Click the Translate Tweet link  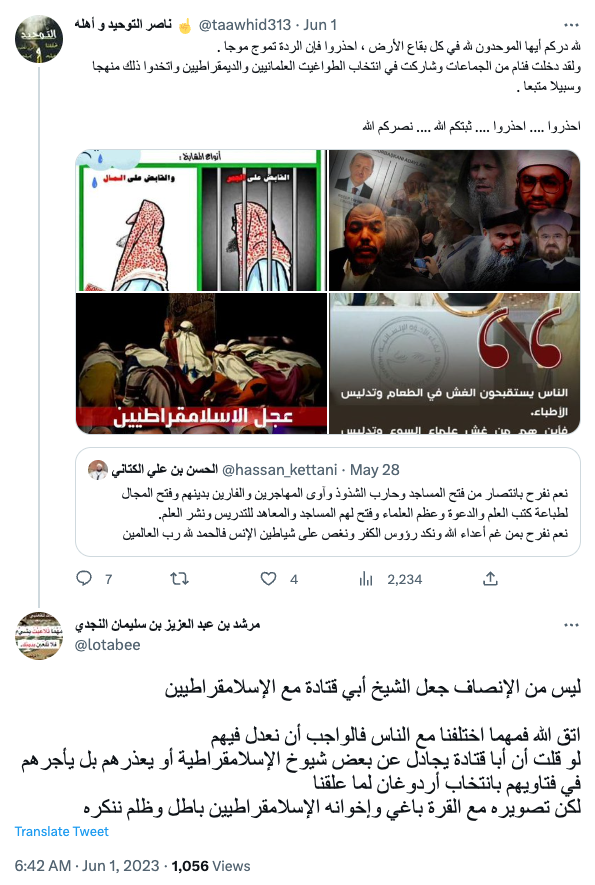62,831
